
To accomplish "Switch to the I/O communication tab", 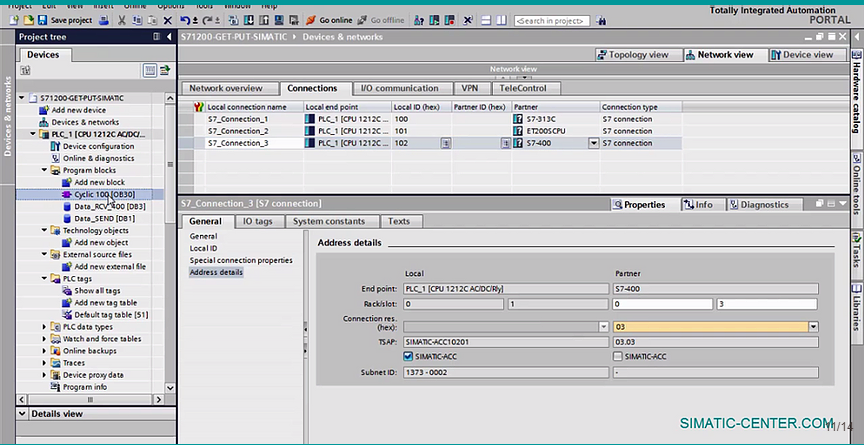I will tap(399, 88).
